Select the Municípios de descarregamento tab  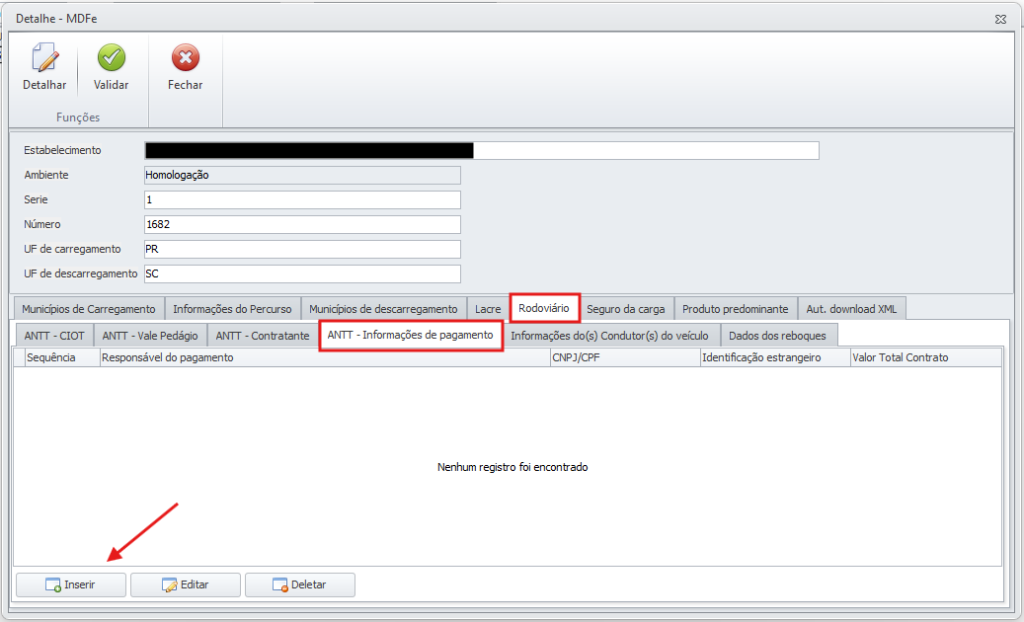tap(383, 309)
